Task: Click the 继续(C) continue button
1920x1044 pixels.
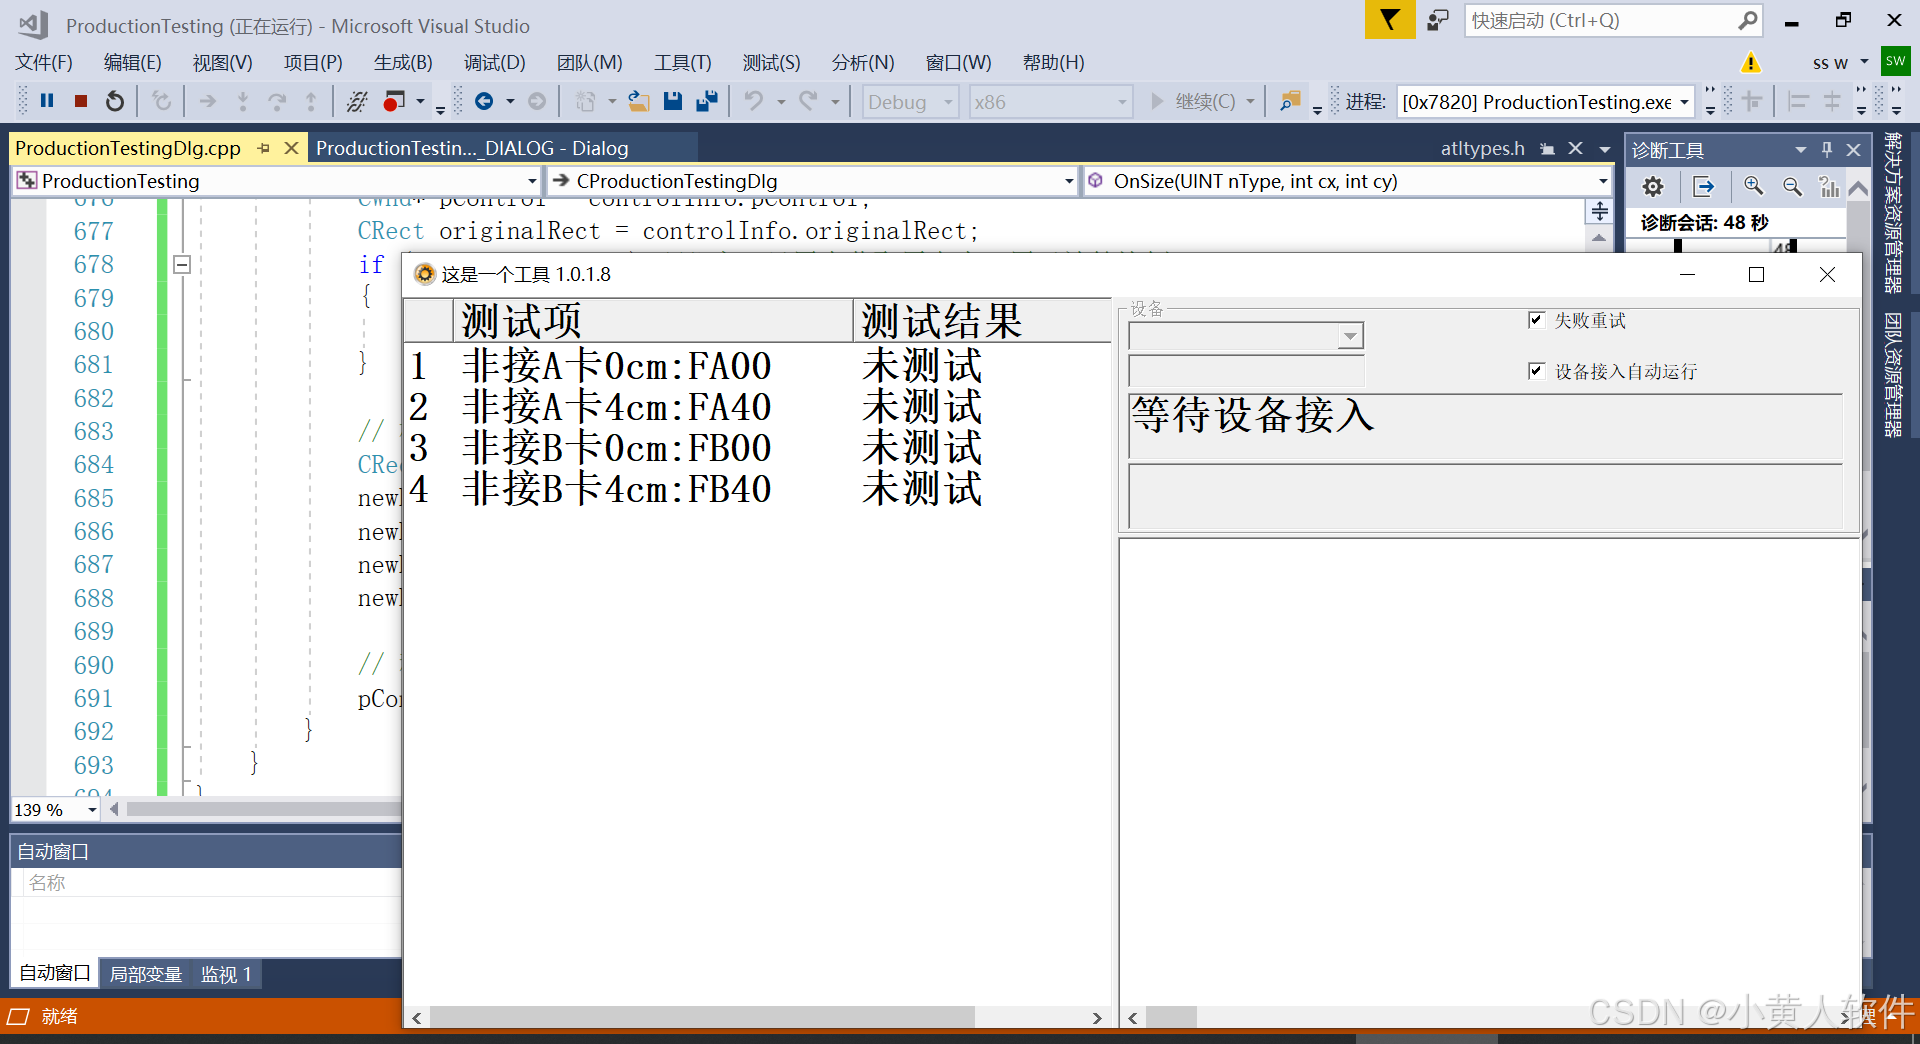Action: [x=1195, y=102]
